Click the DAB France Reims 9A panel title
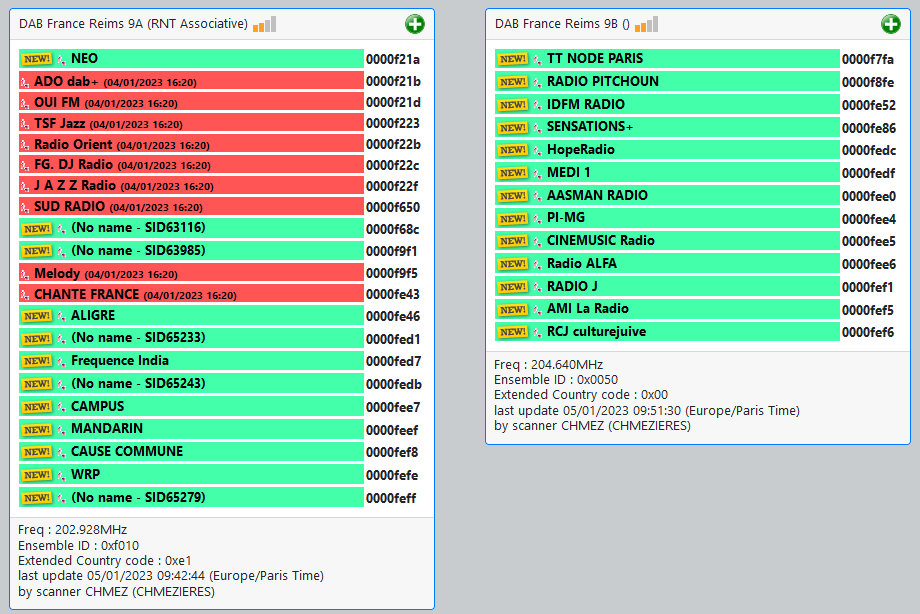Image resolution: width=920 pixels, height=614 pixels. (x=134, y=23)
